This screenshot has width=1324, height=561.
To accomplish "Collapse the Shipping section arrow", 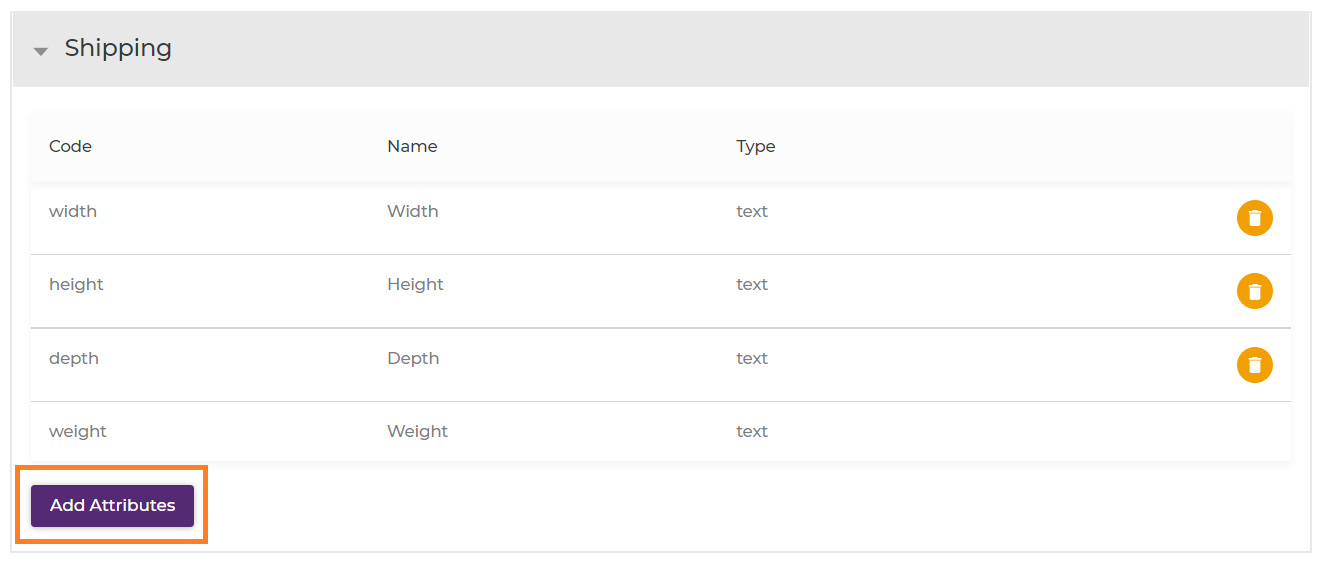I will pos(41,50).
